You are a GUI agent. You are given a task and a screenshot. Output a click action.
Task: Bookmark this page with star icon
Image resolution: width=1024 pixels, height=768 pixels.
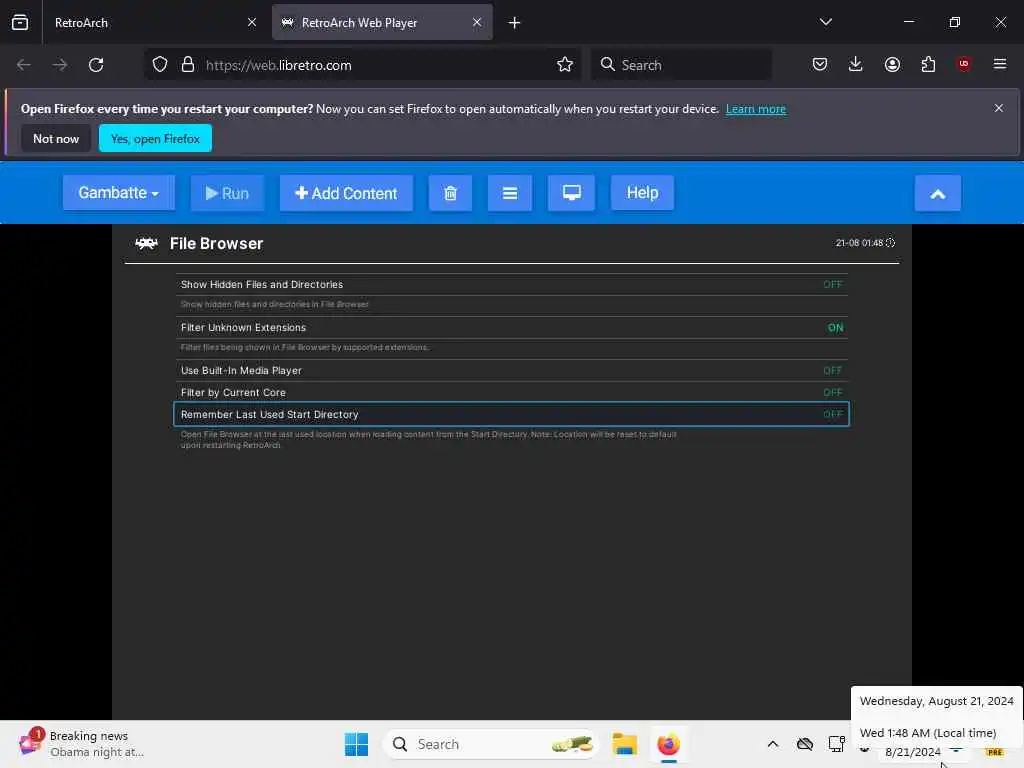(565, 65)
